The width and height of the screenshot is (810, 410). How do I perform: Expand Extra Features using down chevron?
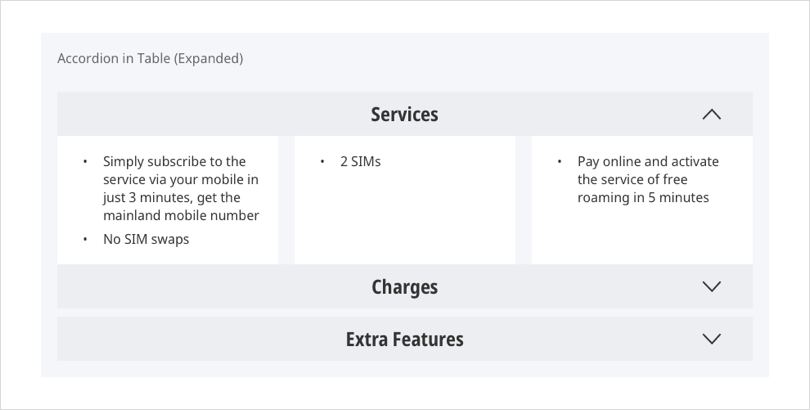[x=711, y=339]
